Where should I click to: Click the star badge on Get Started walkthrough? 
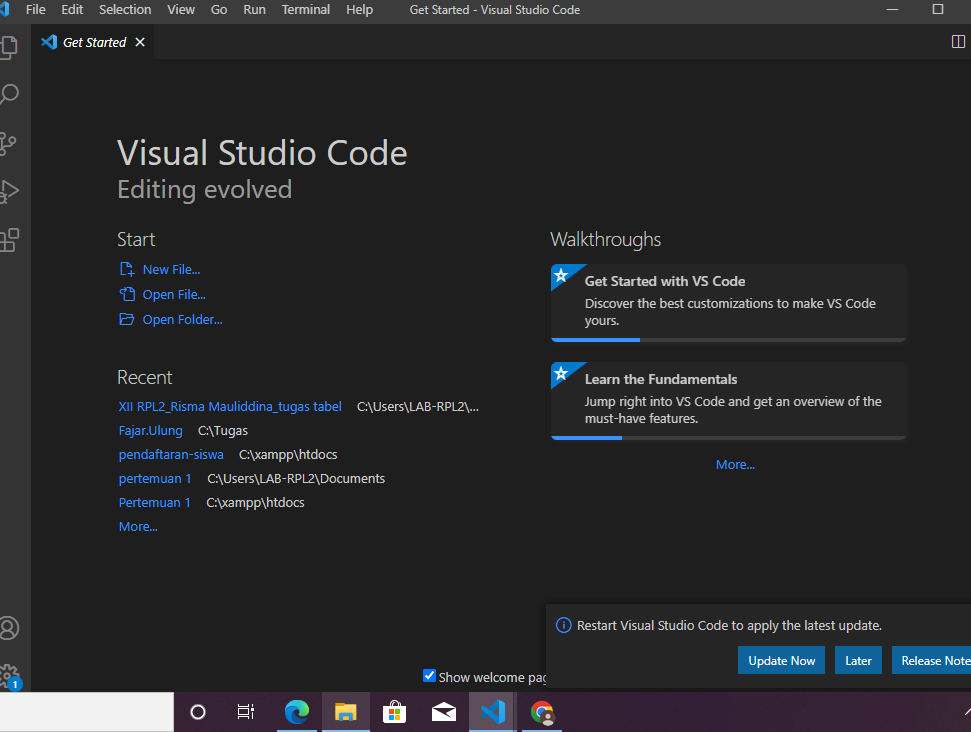tap(561, 275)
